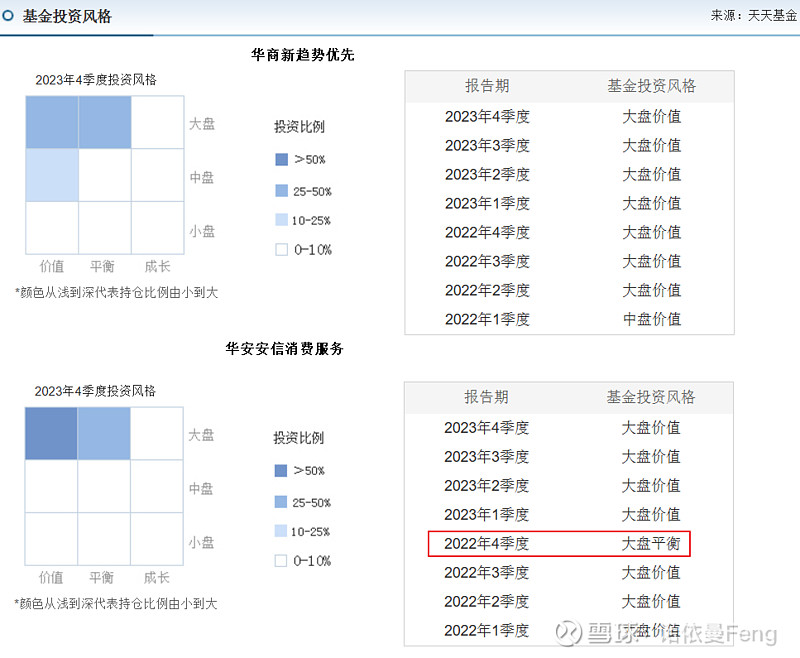Click the 小盘 row label of 华安 grid
The height and width of the screenshot is (658, 800).
point(201,543)
